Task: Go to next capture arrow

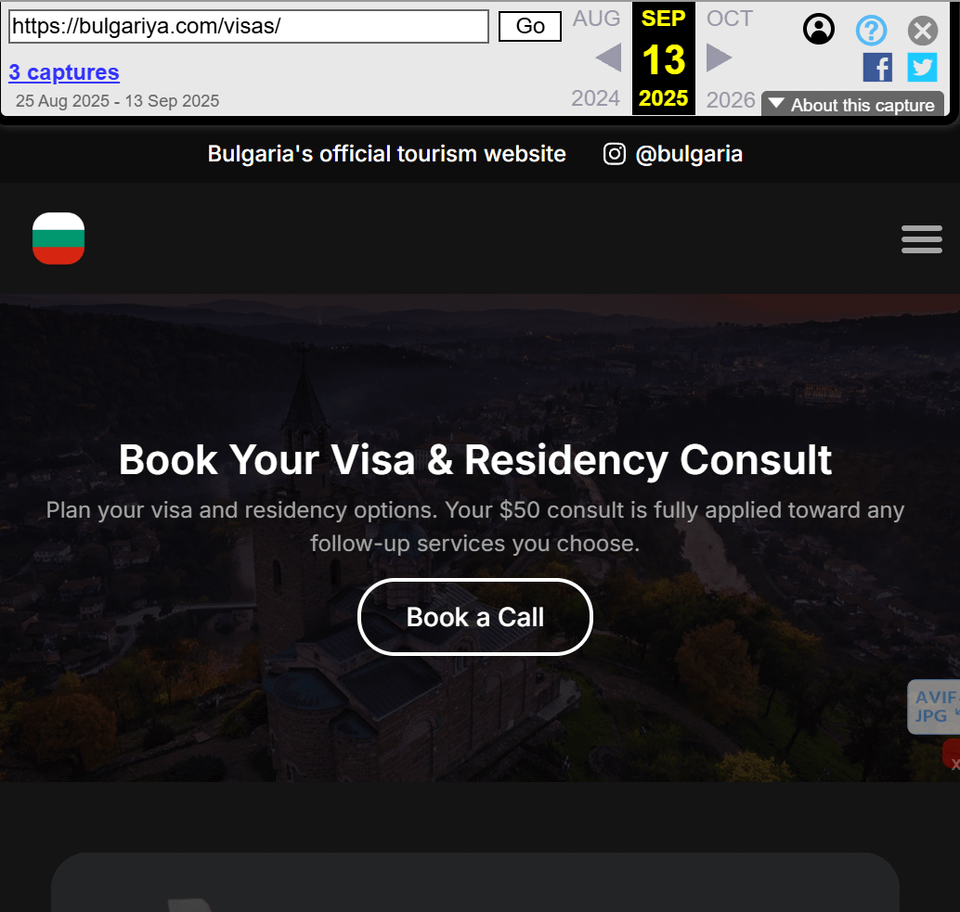Action: pos(719,58)
